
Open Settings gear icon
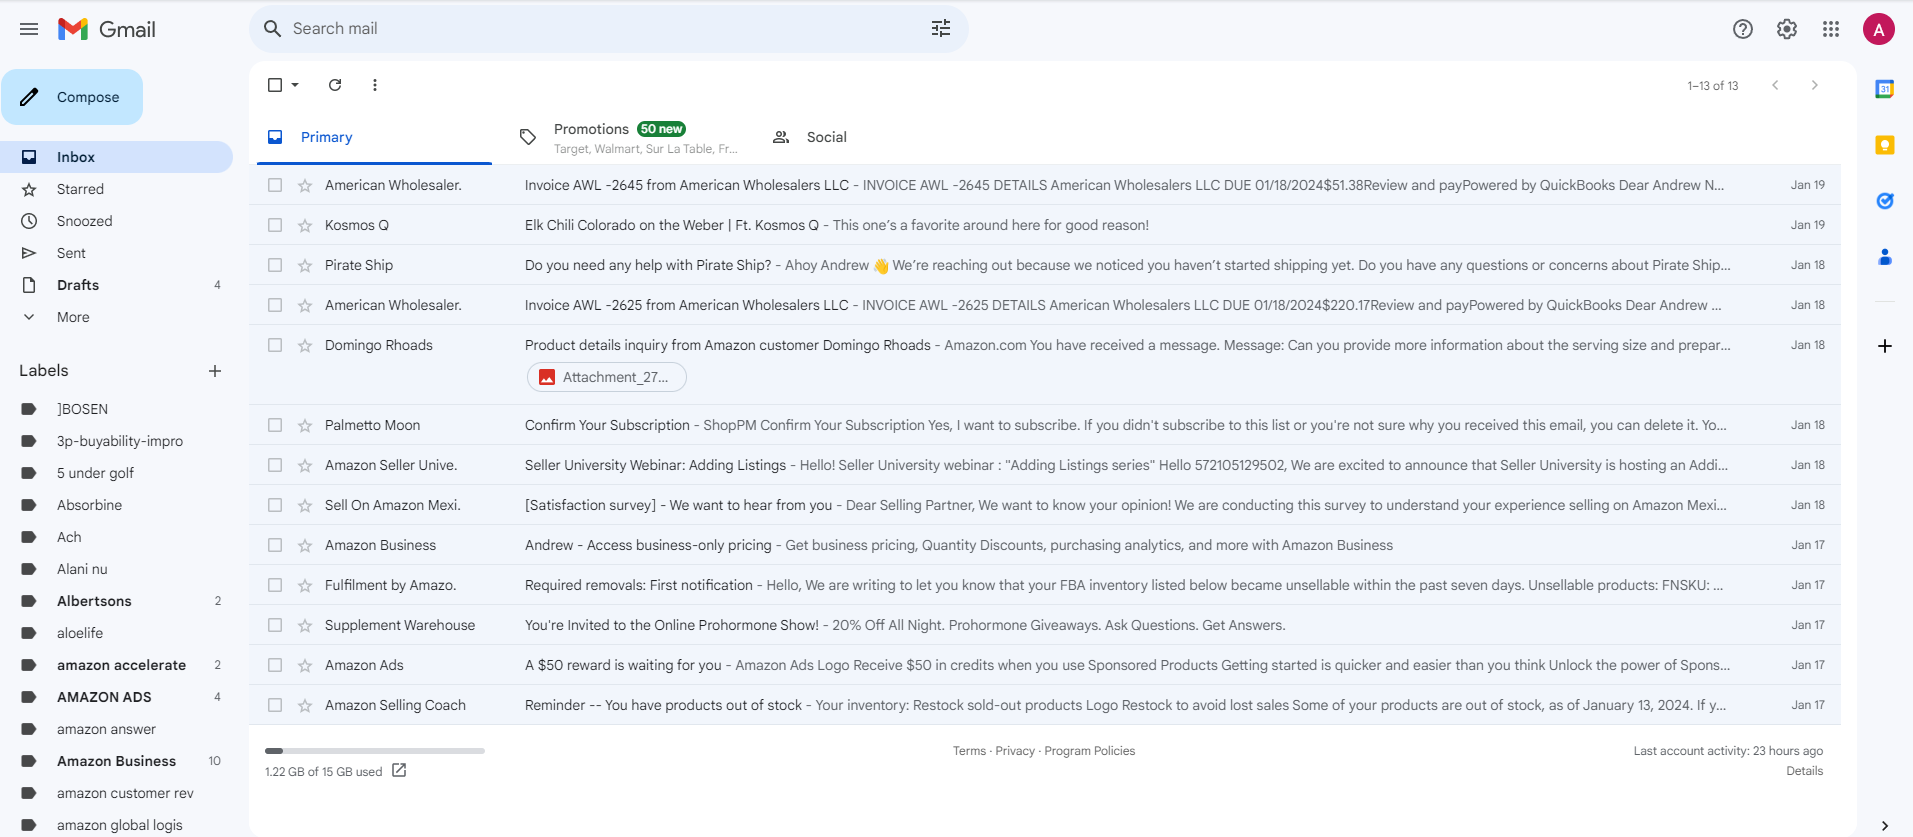tap(1787, 29)
